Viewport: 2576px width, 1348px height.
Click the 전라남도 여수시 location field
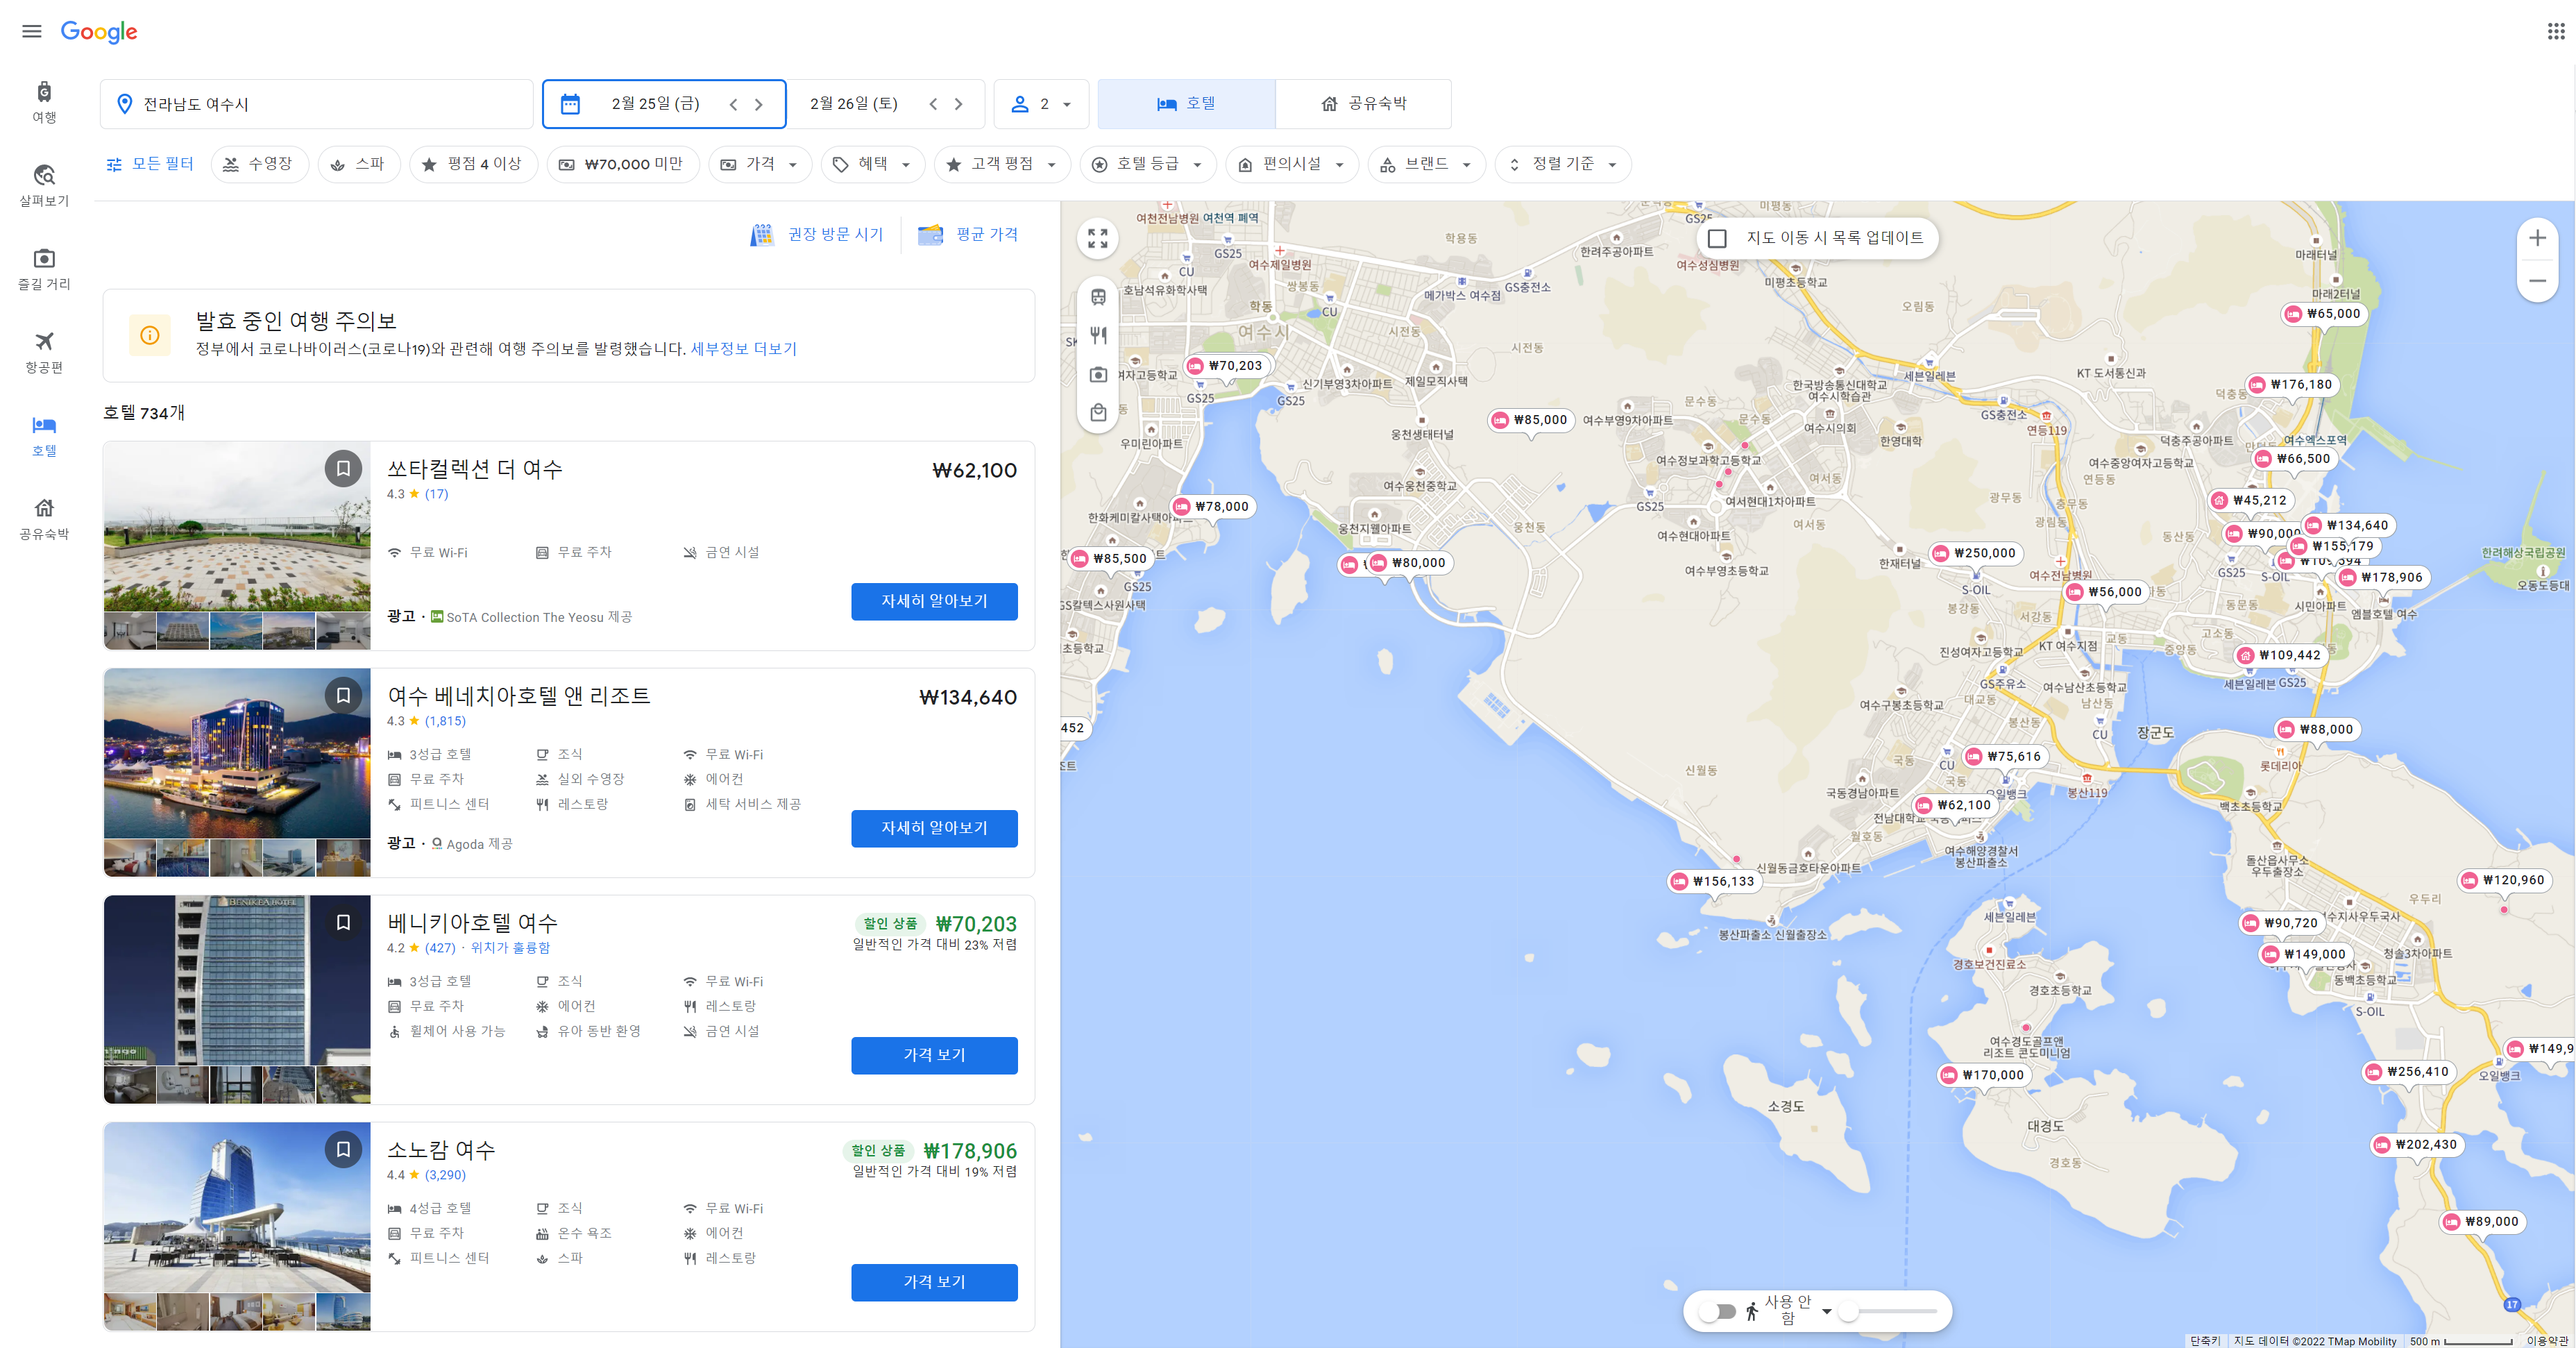tap(316, 104)
